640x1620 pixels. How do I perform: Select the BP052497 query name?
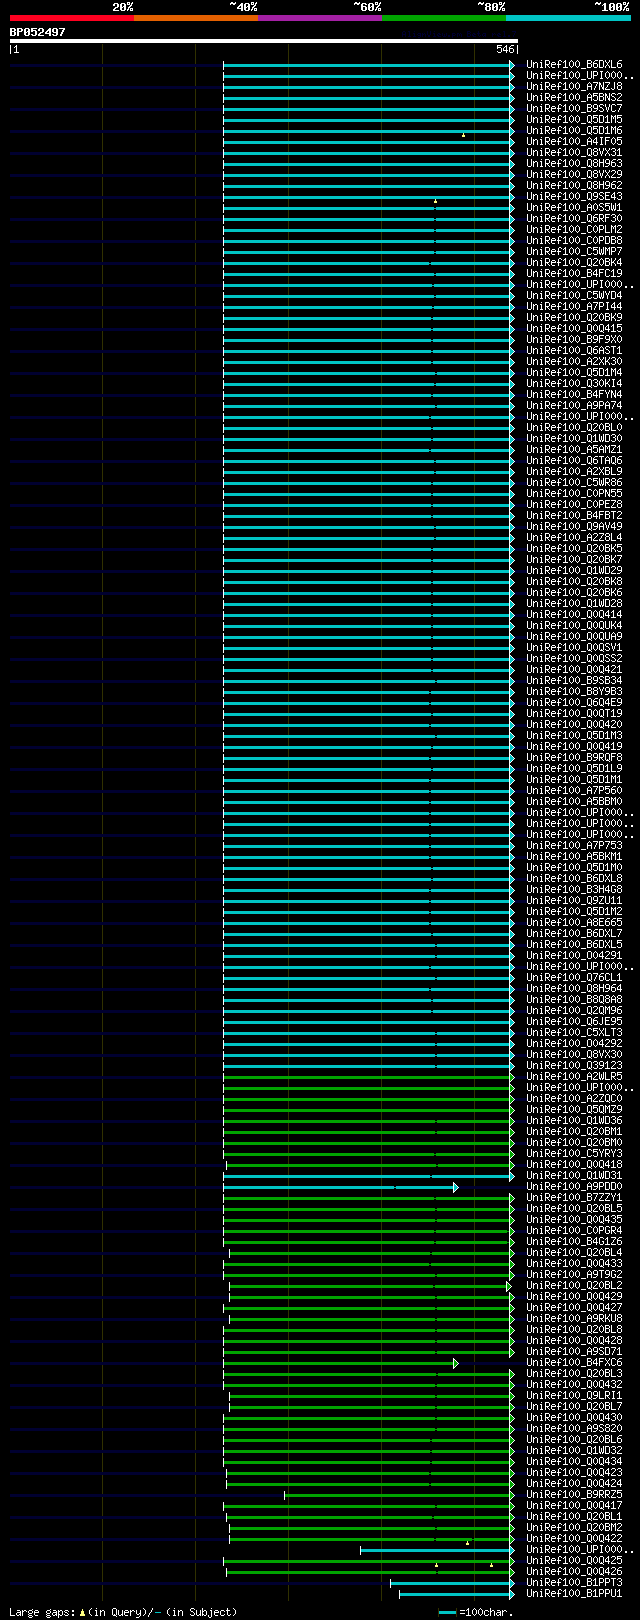tap(38, 32)
